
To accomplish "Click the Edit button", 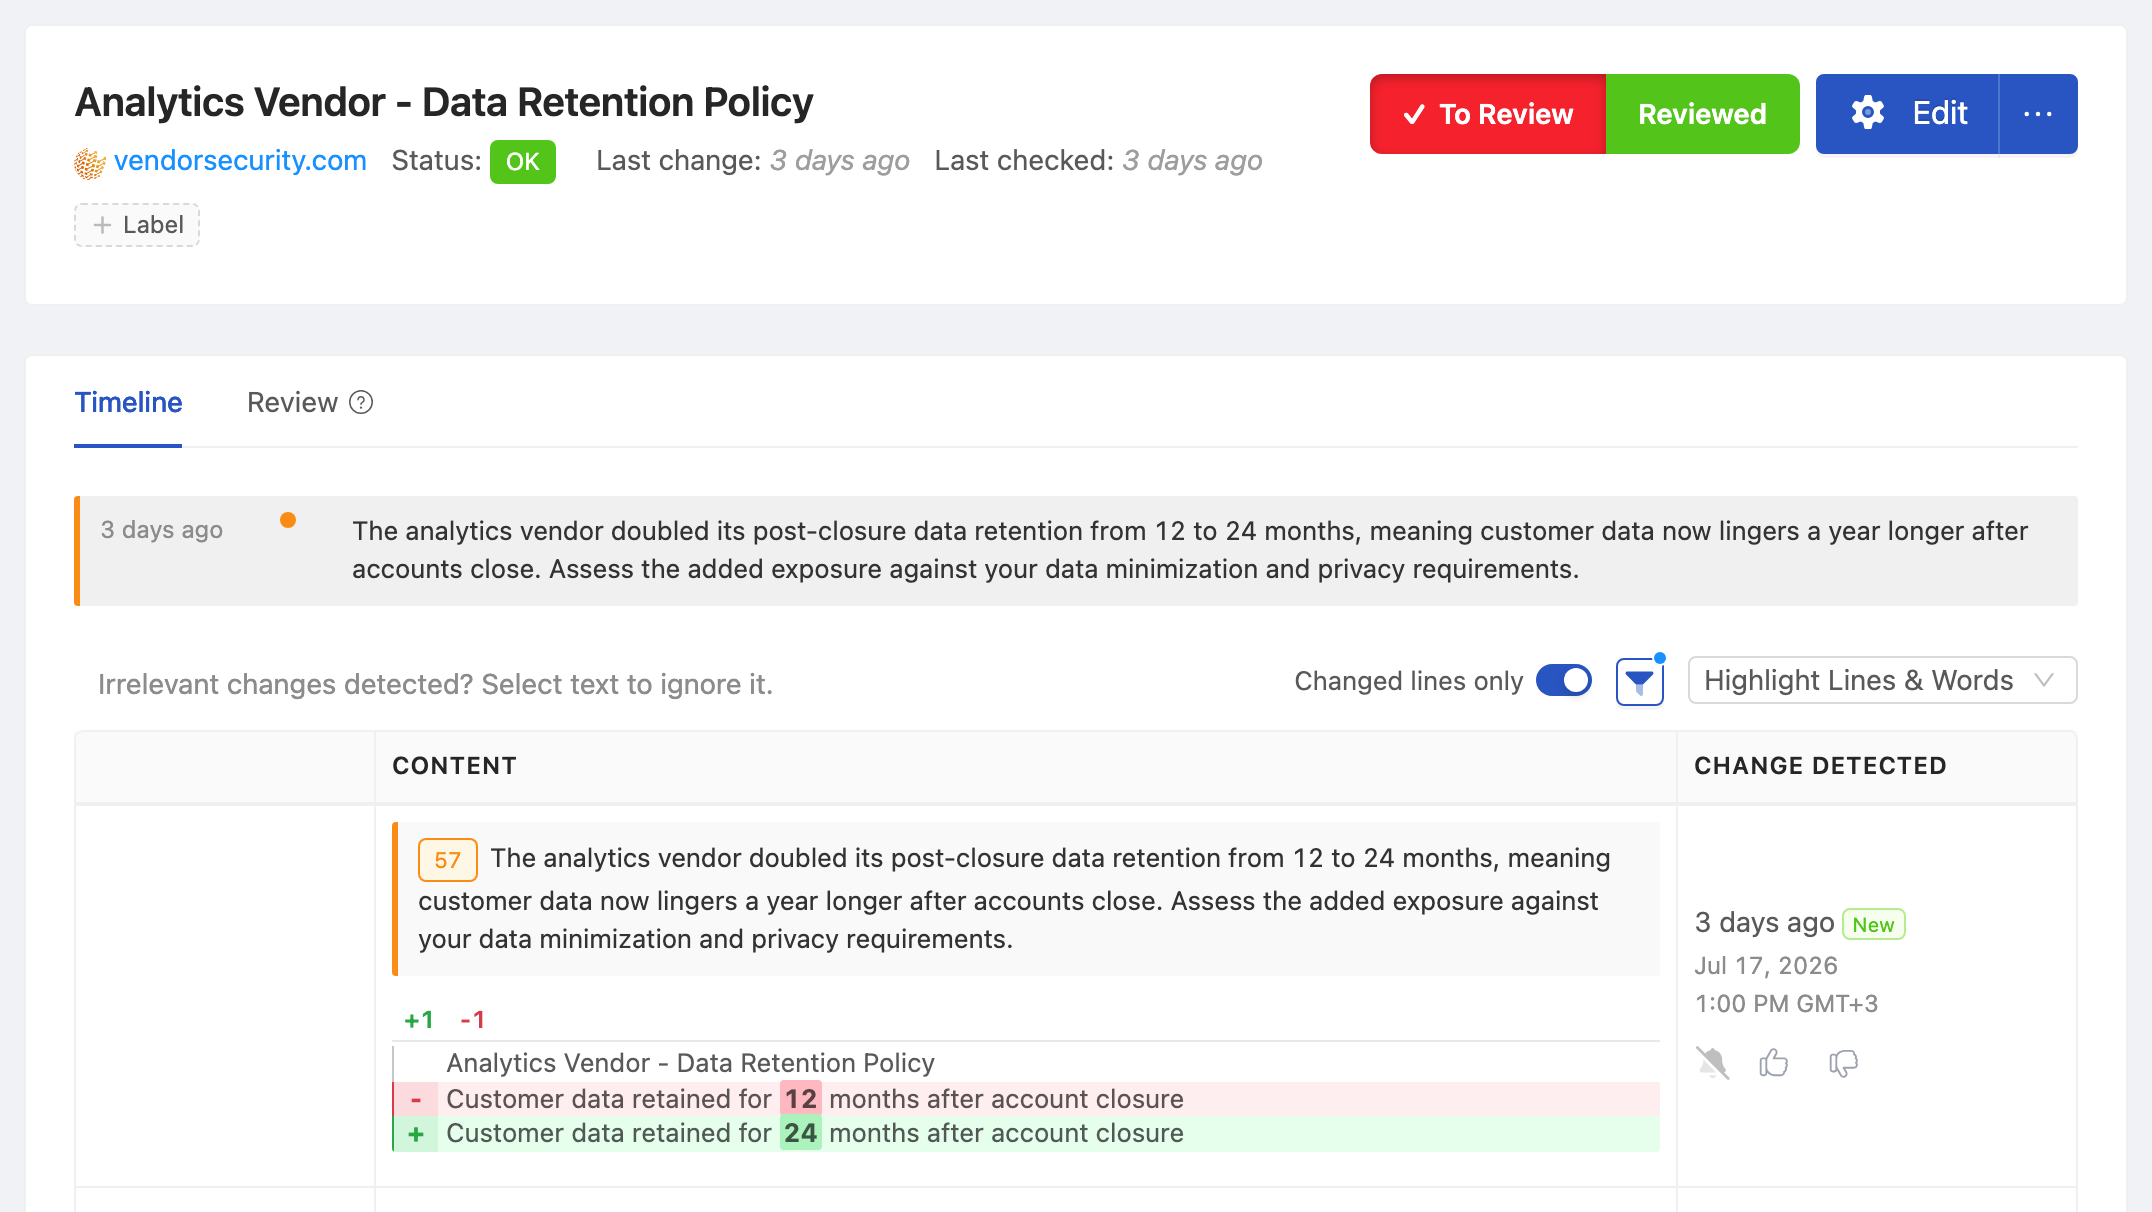I will (1907, 114).
